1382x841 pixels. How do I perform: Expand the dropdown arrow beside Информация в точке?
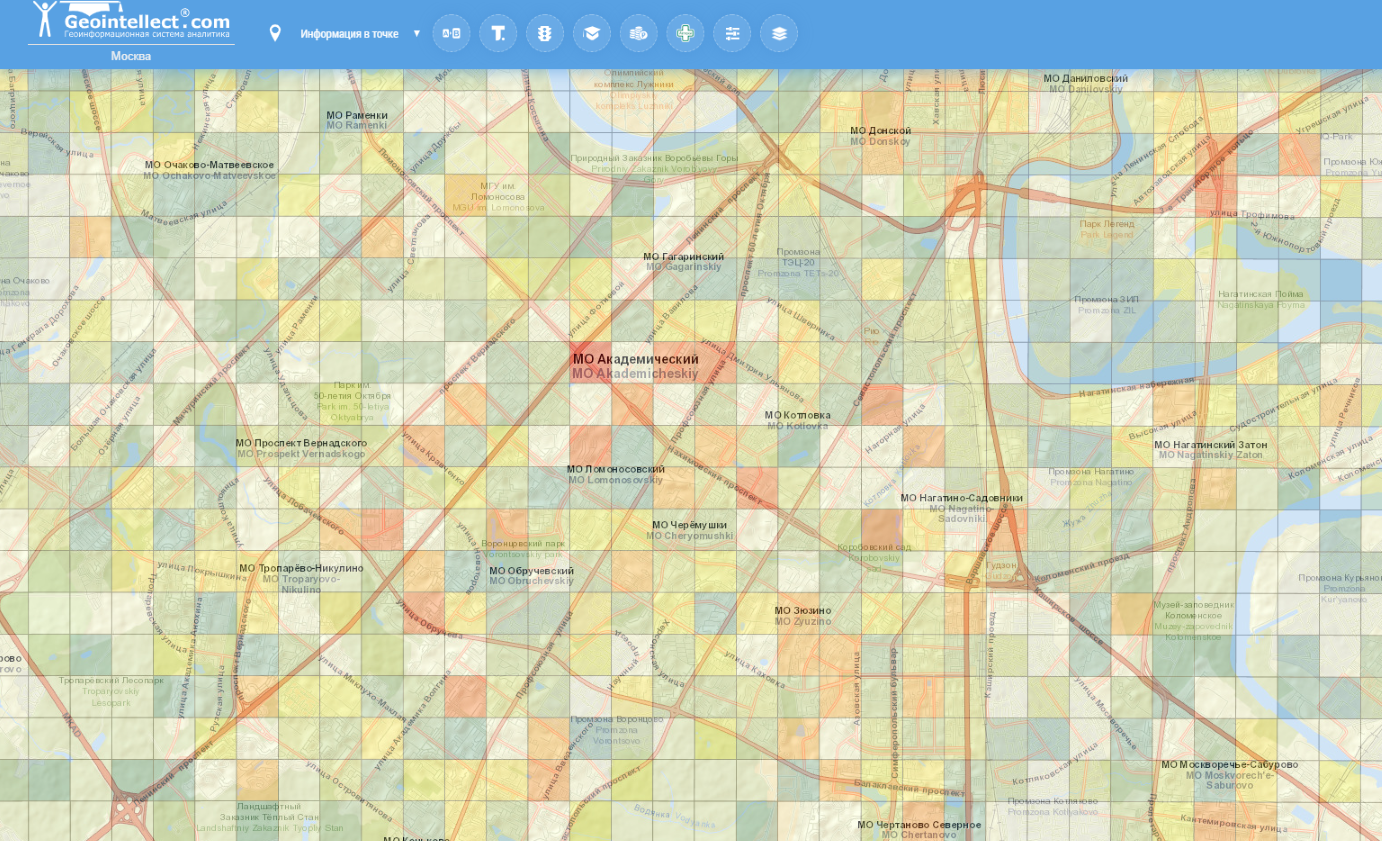[417, 33]
